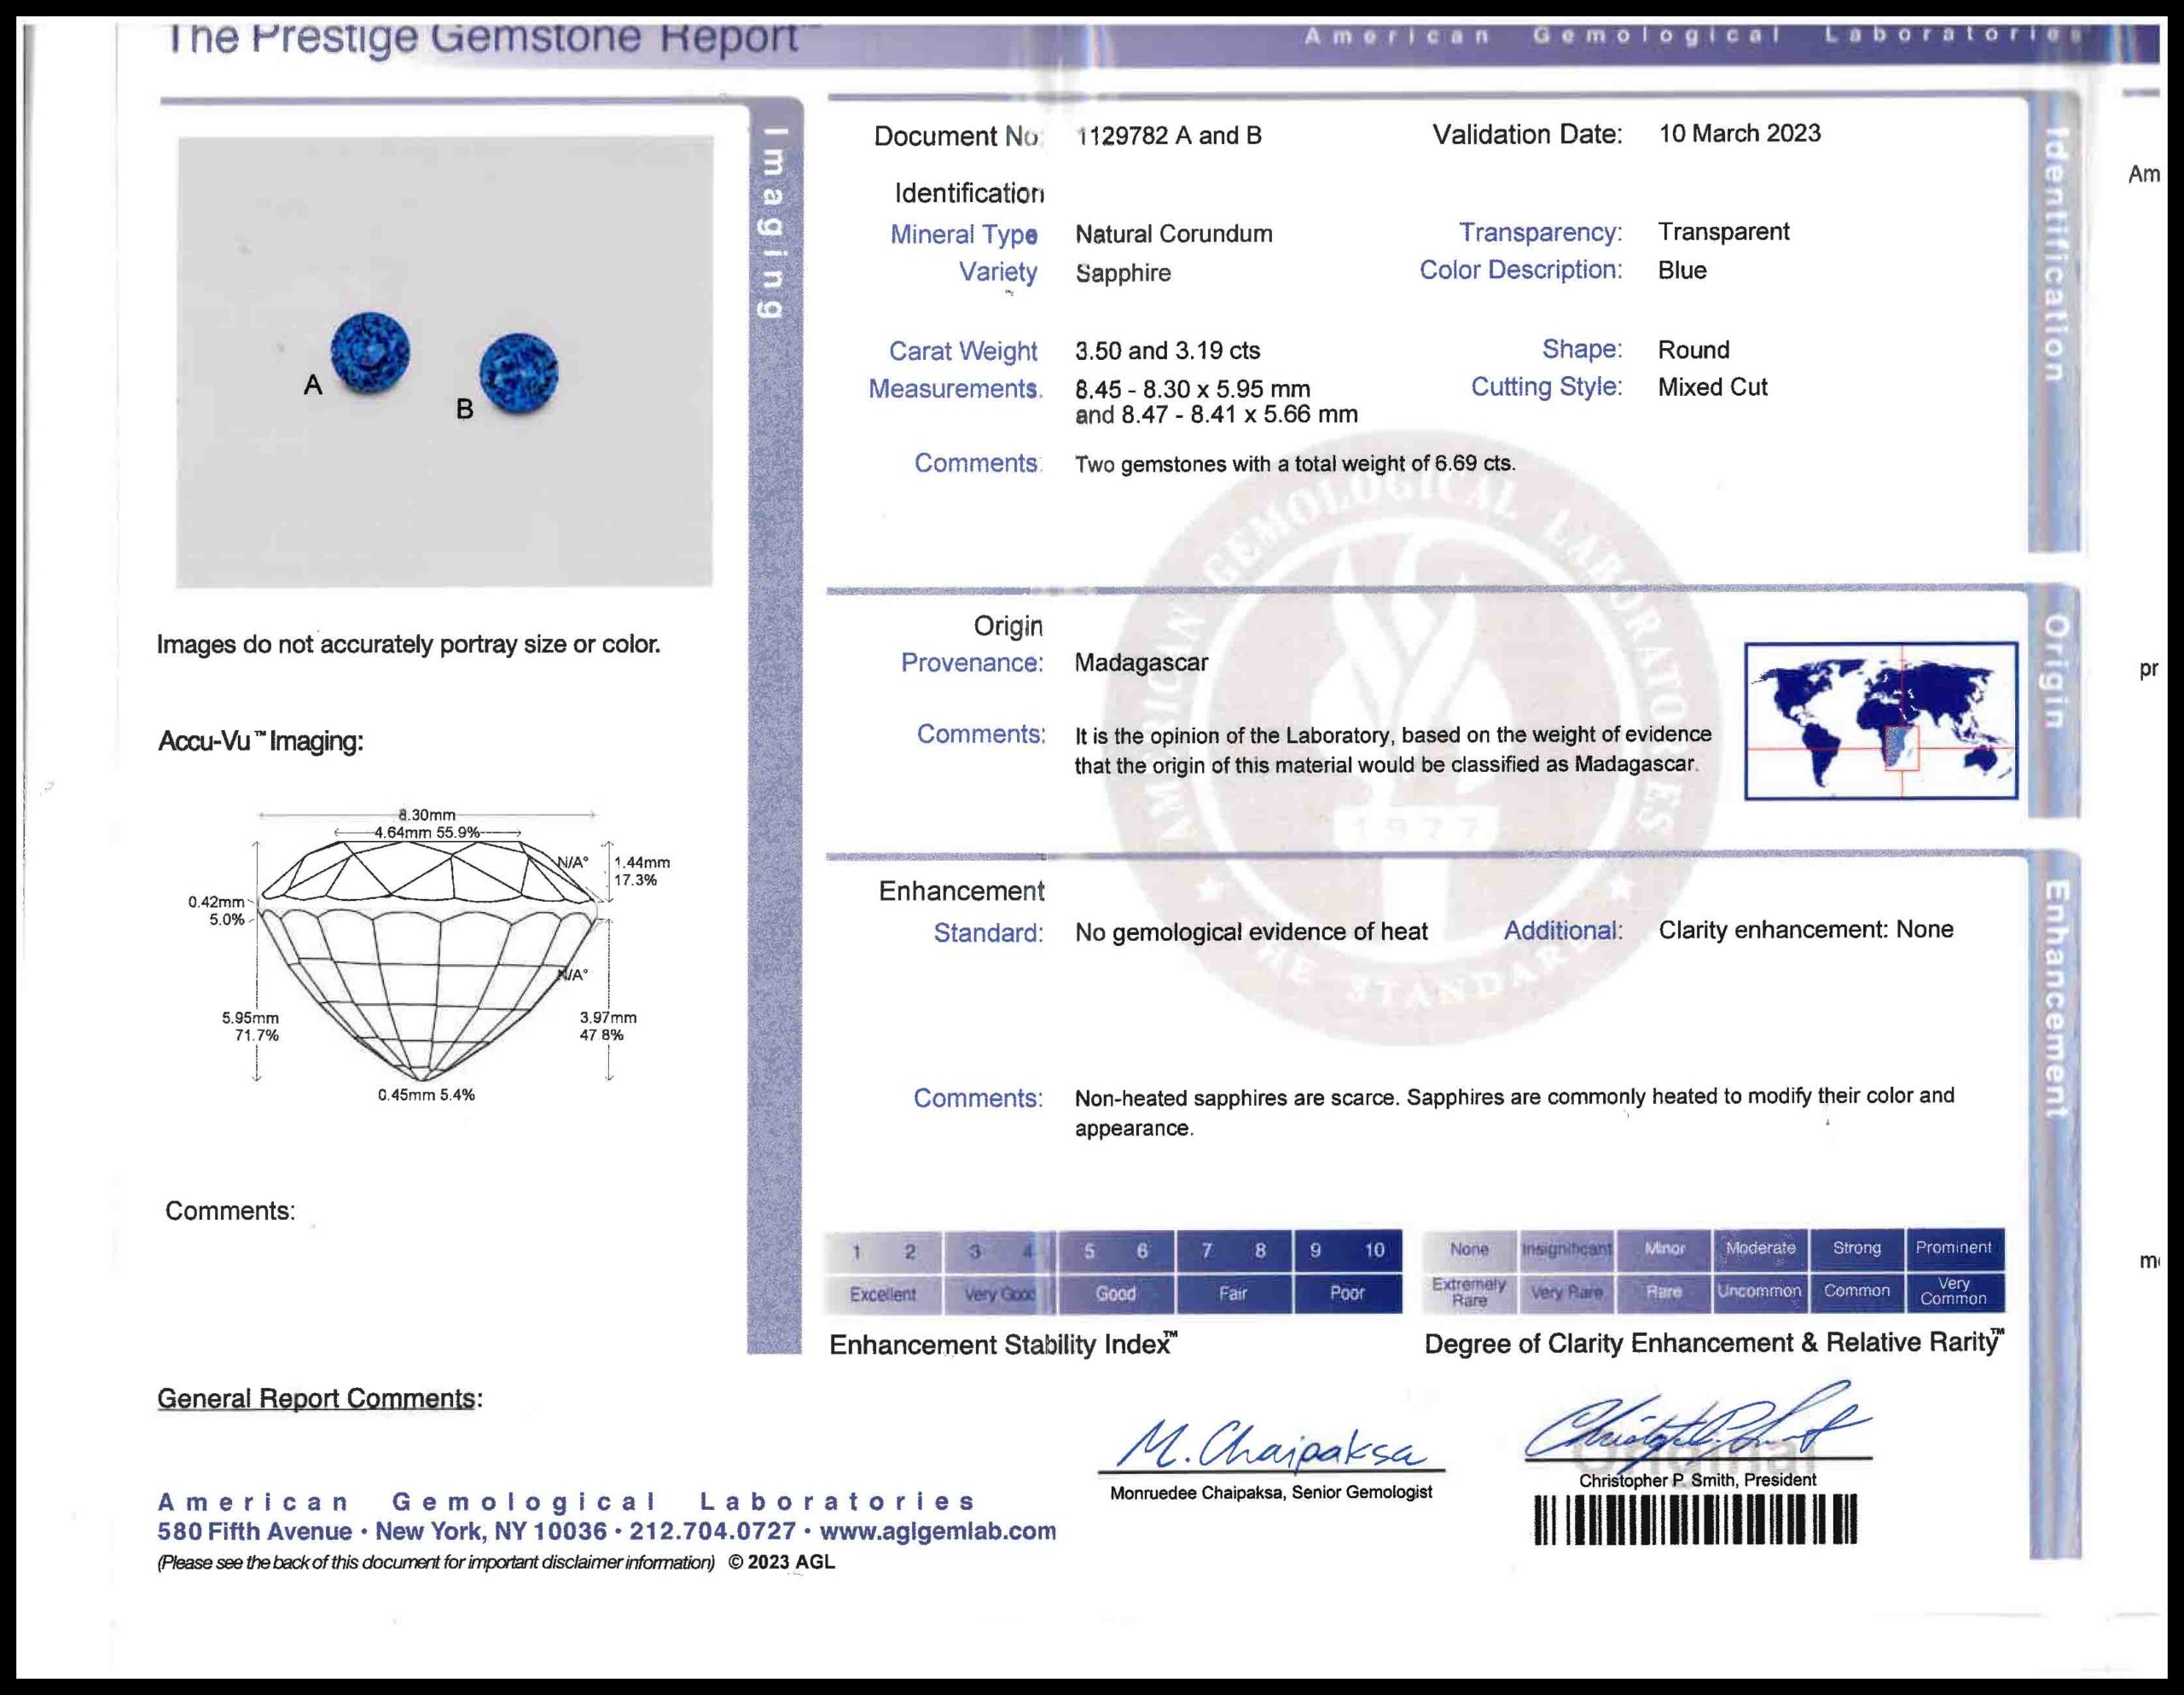This screenshot has width=2184, height=1695.
Task: Click the M. Chaipaksa signature
Action: 1270,1446
